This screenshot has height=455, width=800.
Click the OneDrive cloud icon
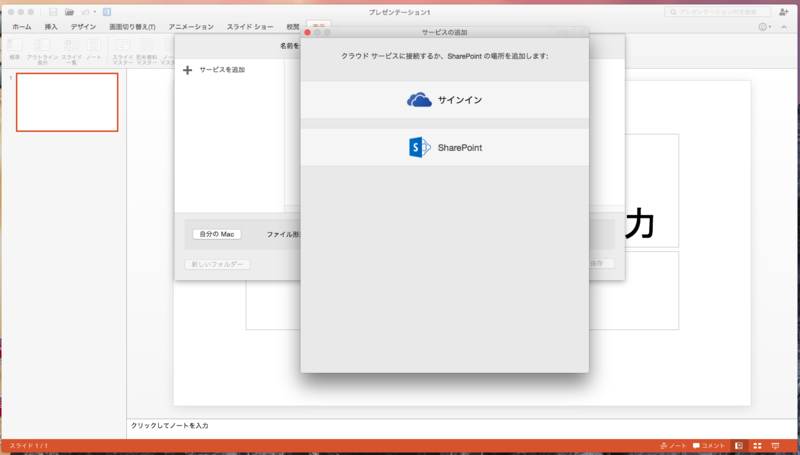[x=419, y=99]
